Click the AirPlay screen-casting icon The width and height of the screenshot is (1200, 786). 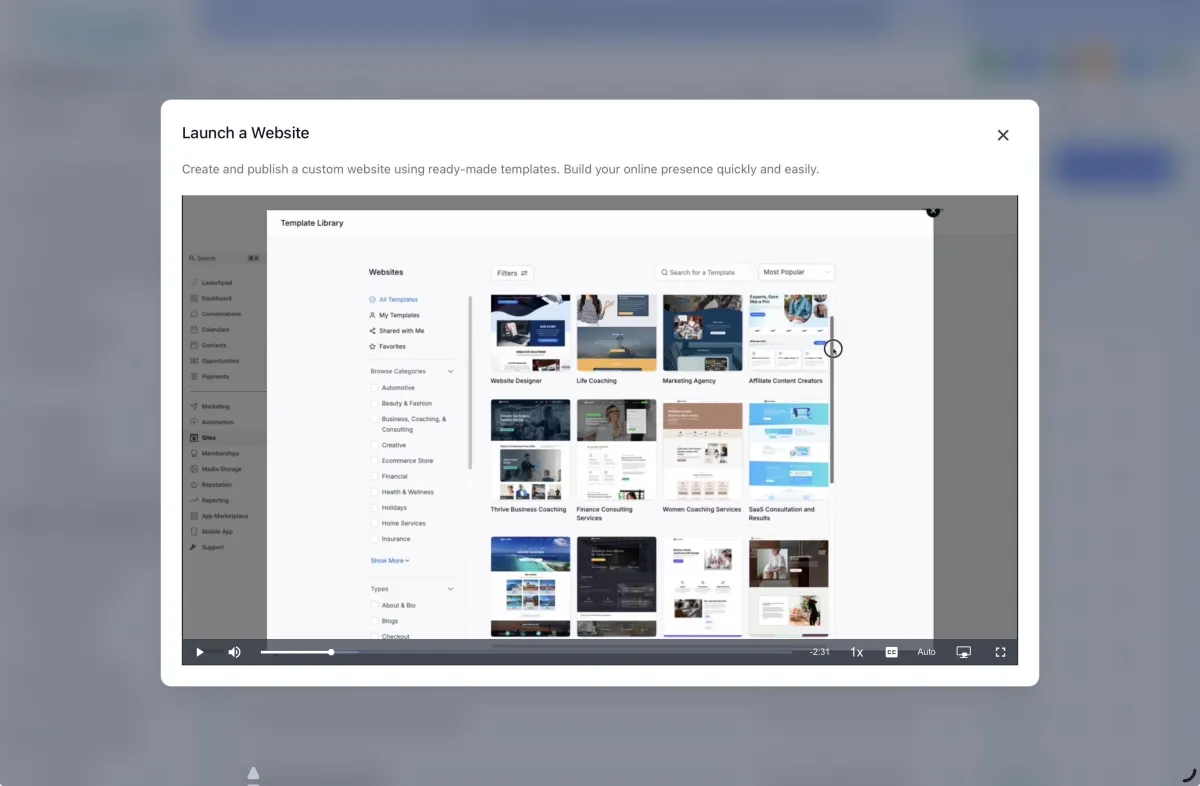pos(964,652)
